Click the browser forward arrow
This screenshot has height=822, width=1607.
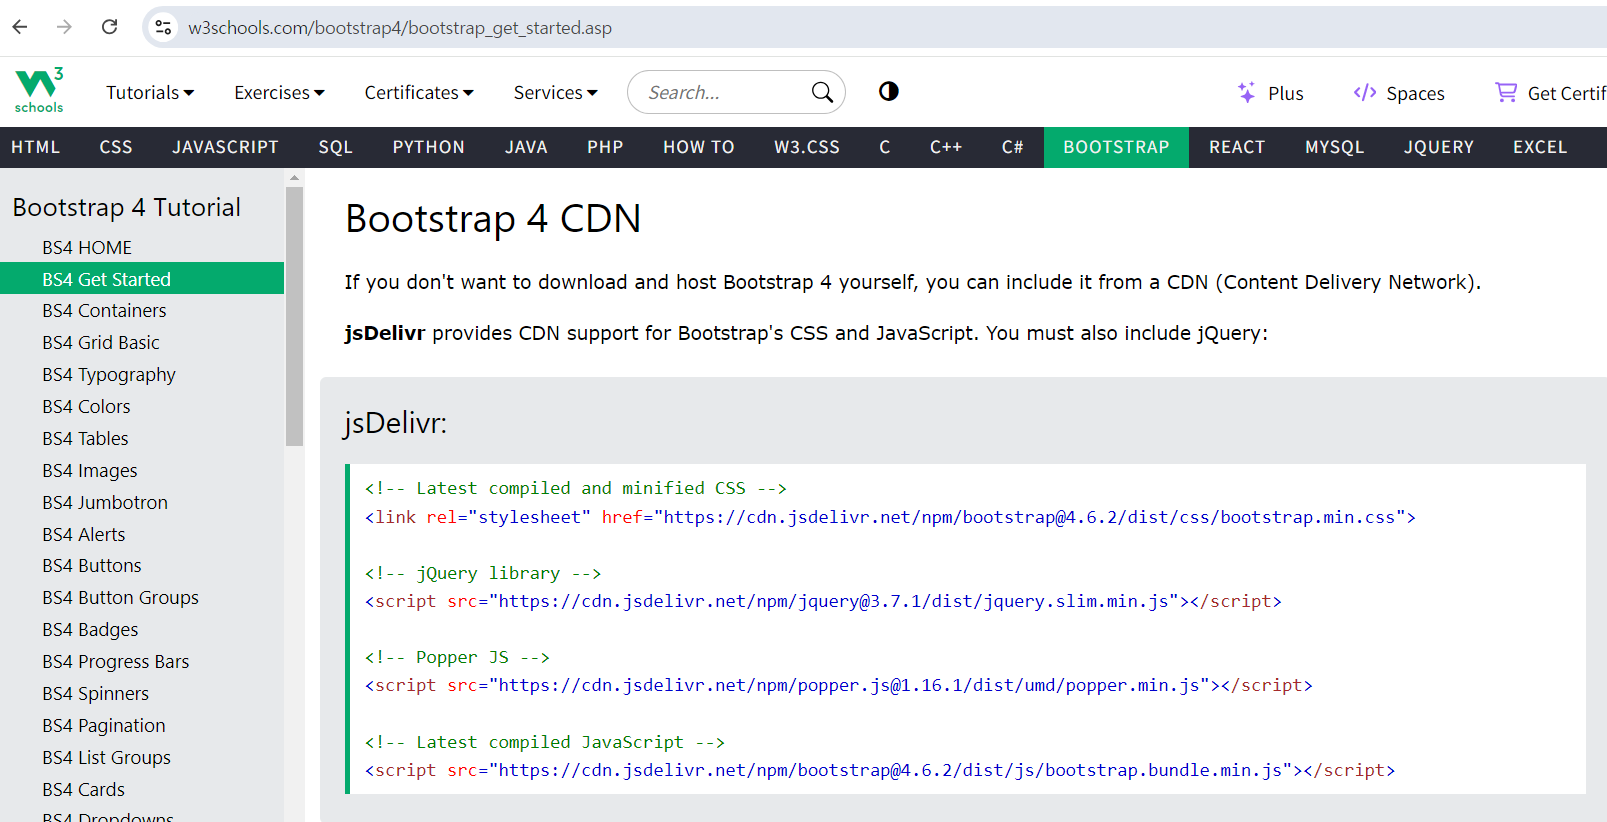click(x=64, y=27)
